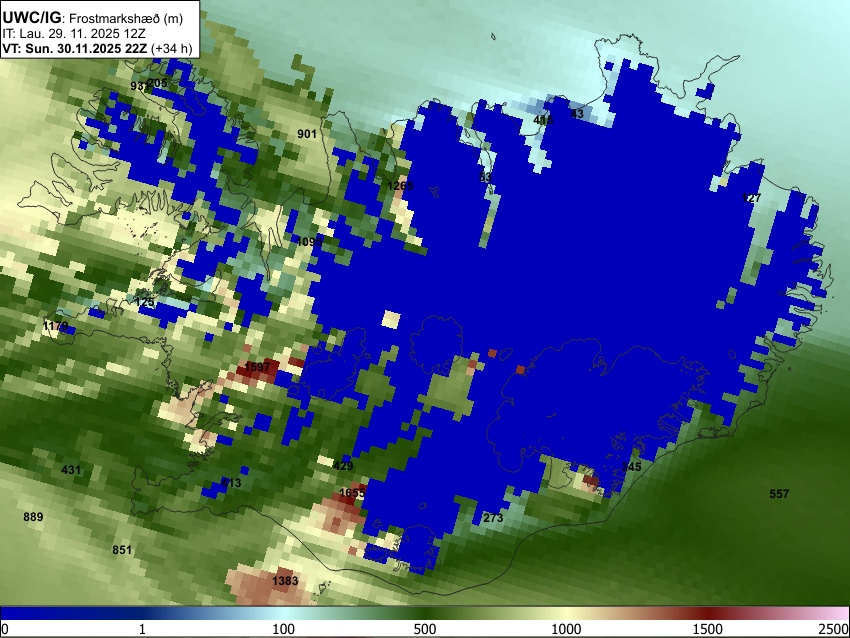Click the 1000 legend tick
The height and width of the screenshot is (638, 850).
[x=566, y=629]
